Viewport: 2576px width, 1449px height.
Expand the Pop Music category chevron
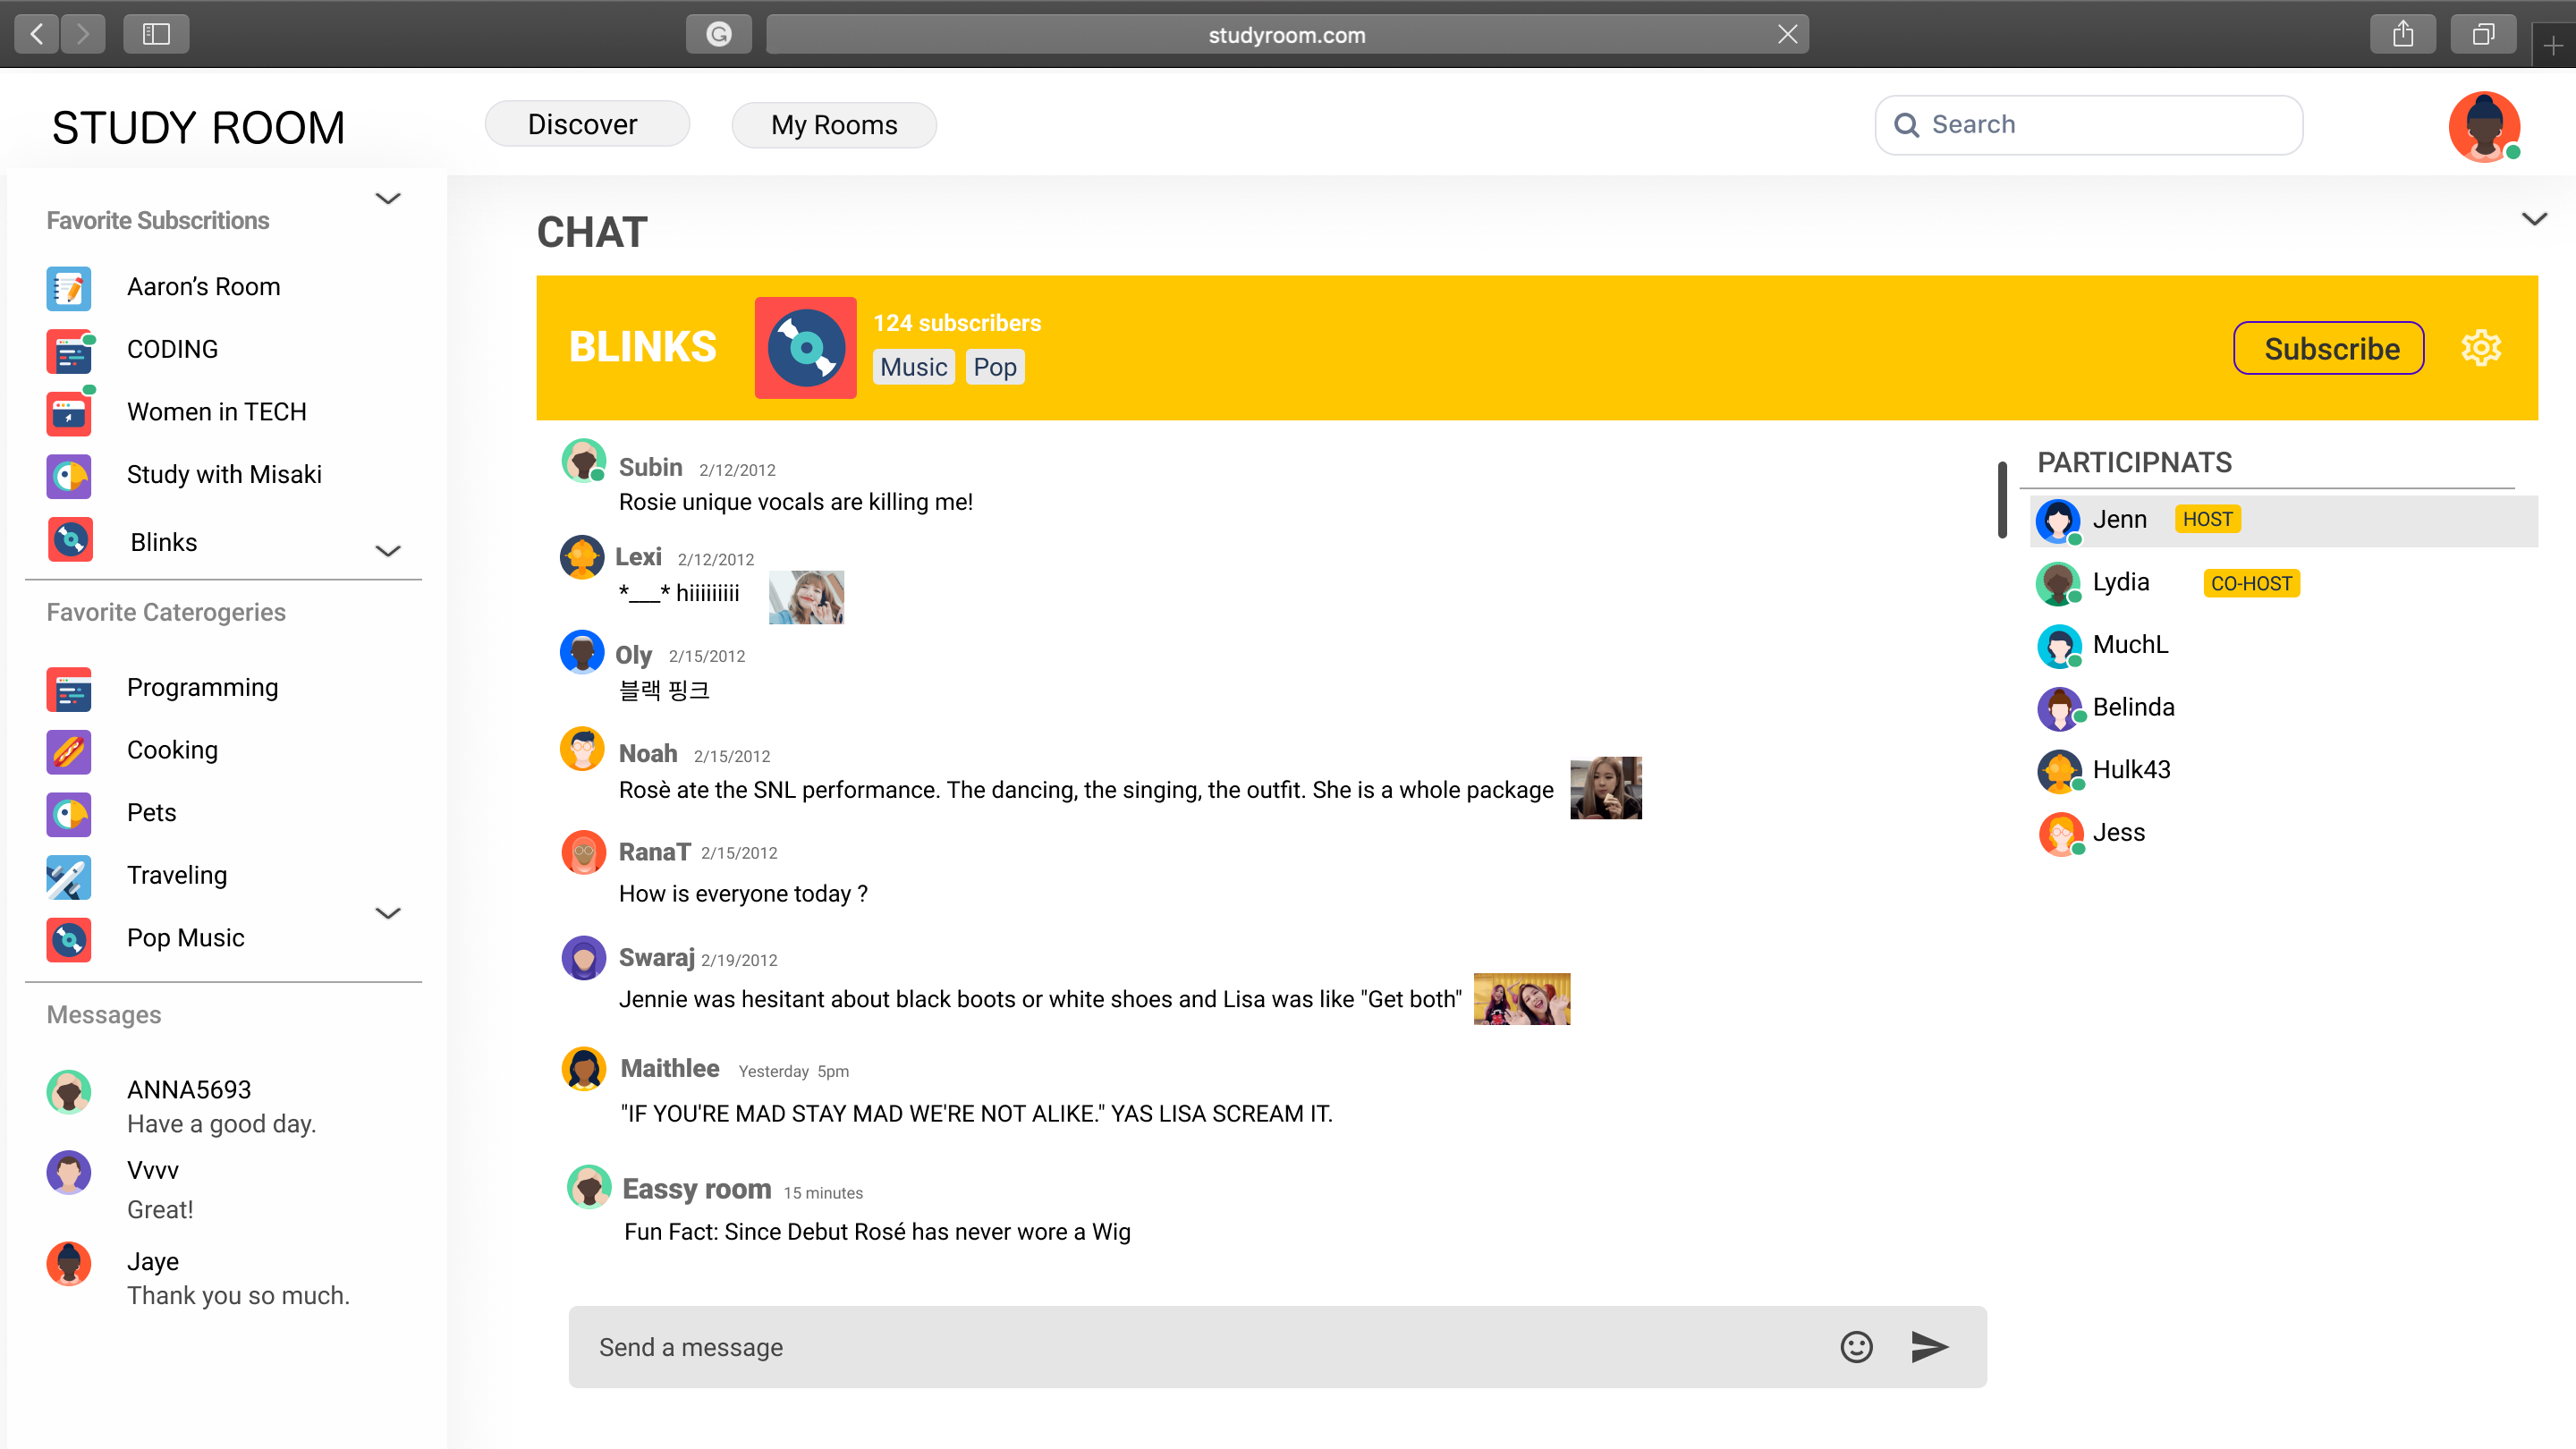pos(388,913)
